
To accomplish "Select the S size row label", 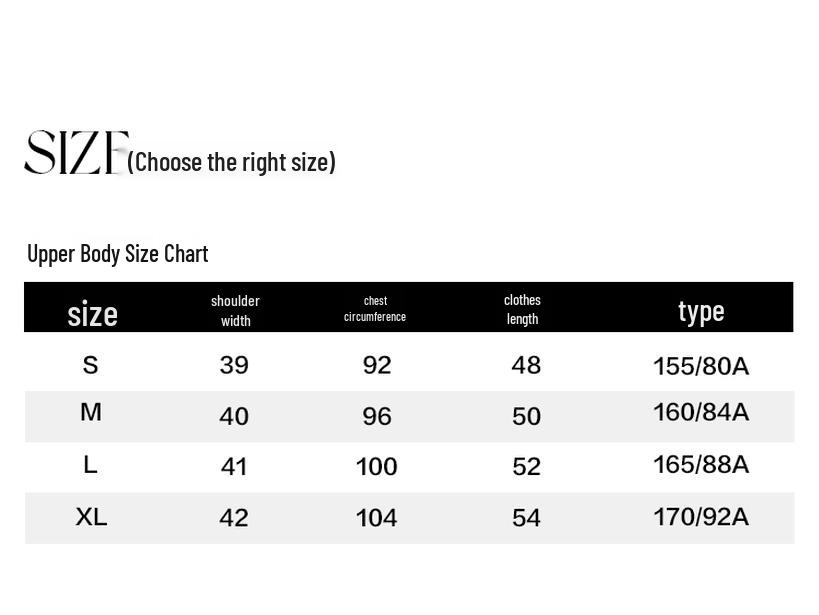I will [90, 365].
